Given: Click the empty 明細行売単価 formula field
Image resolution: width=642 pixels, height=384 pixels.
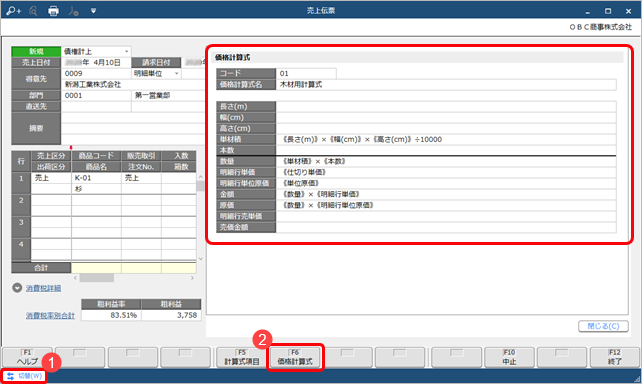Looking at the screenshot, I should pyautogui.click(x=446, y=217).
